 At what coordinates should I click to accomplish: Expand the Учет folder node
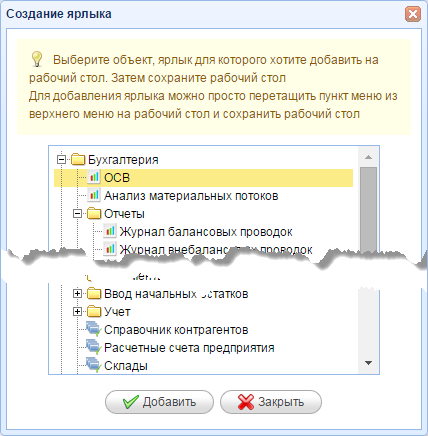[x=77, y=312]
